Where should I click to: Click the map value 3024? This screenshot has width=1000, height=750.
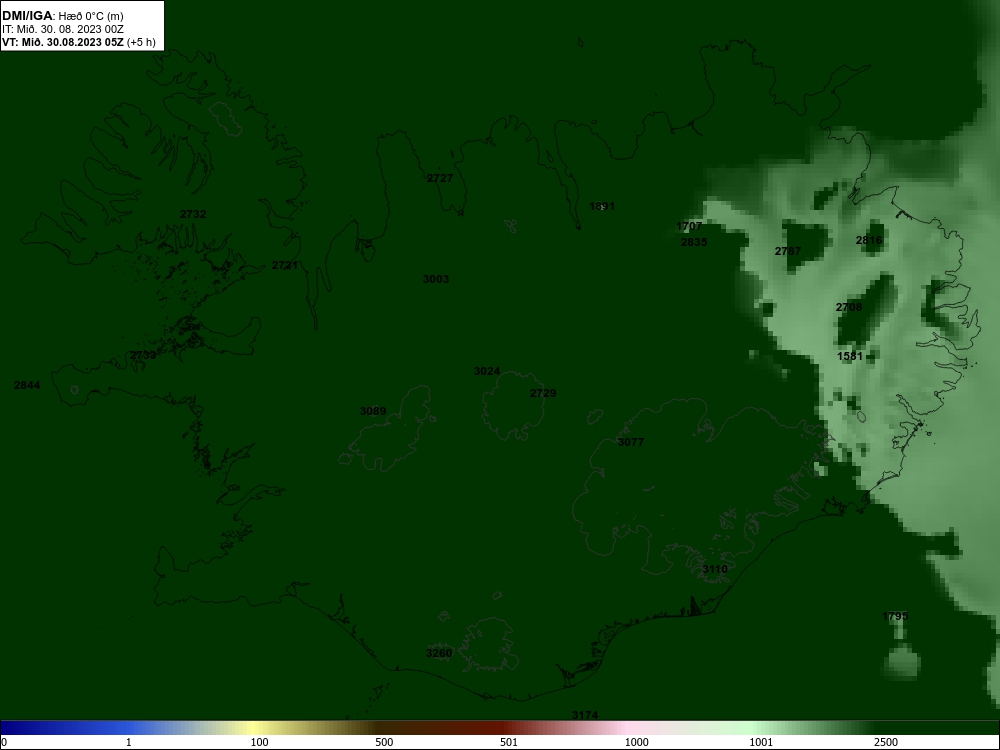(487, 372)
